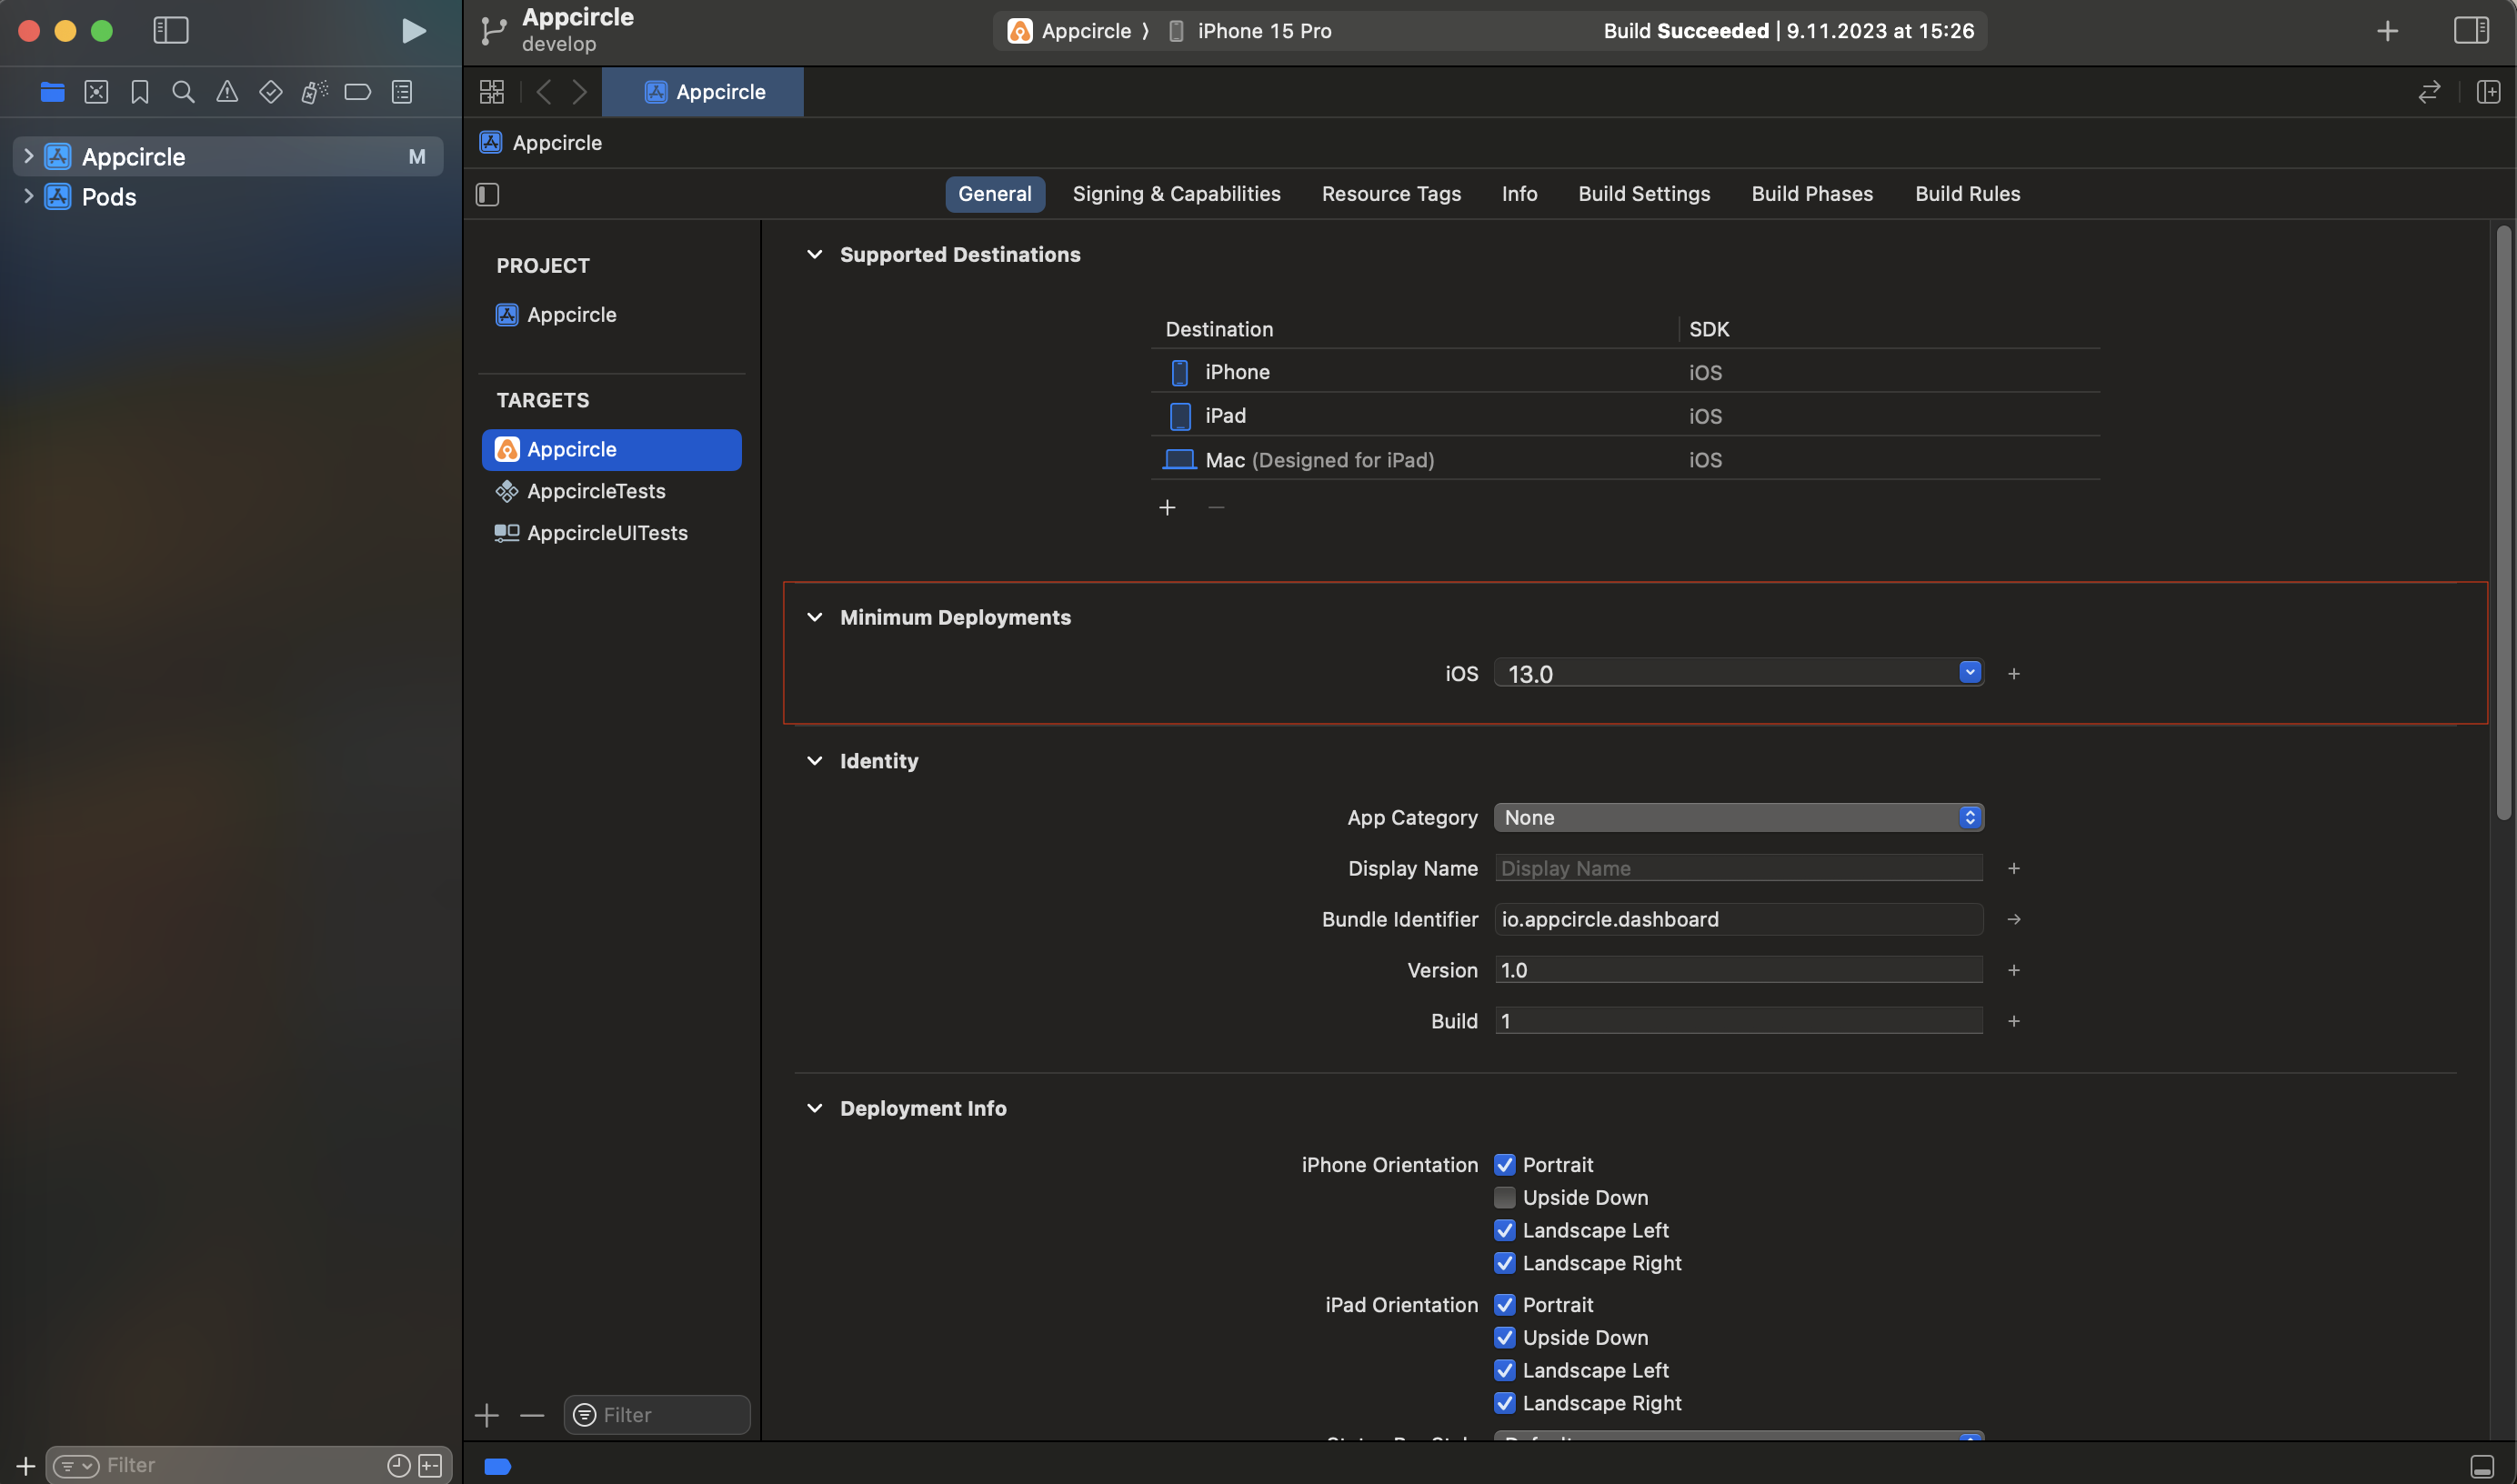This screenshot has width=2517, height=1484.
Task: Show recently changed files filter
Action: 398,1465
